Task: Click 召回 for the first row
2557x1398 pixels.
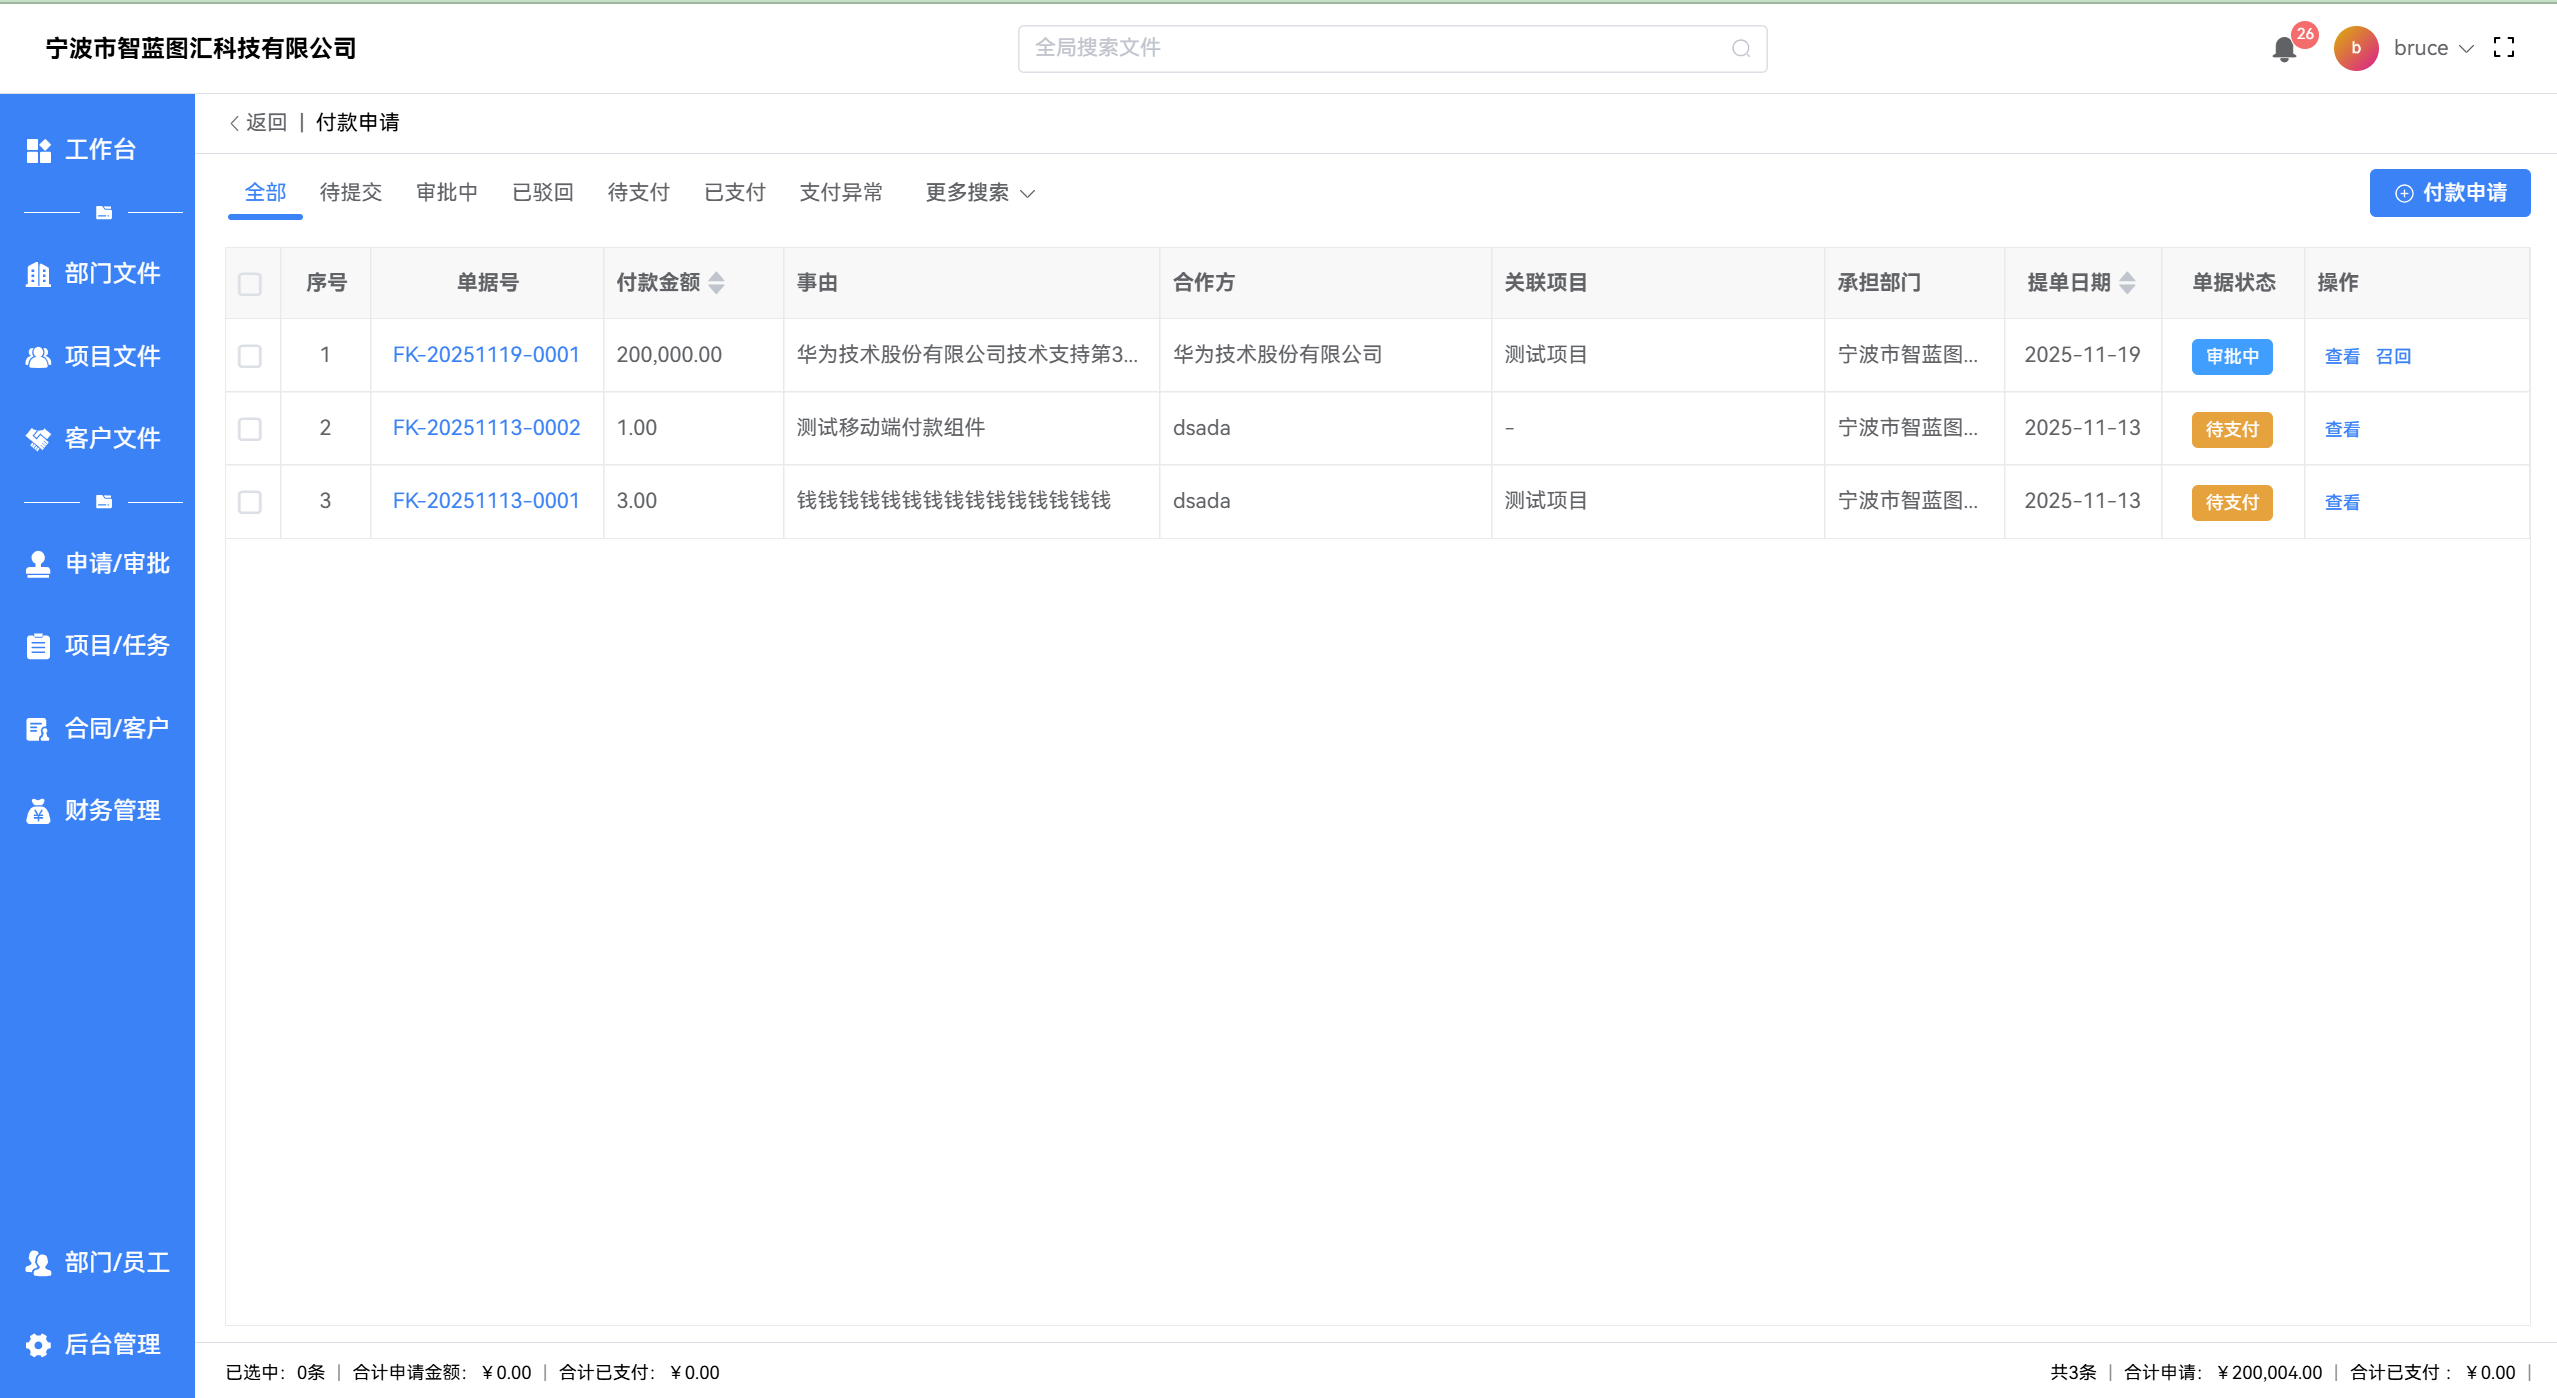Action: (x=2393, y=356)
